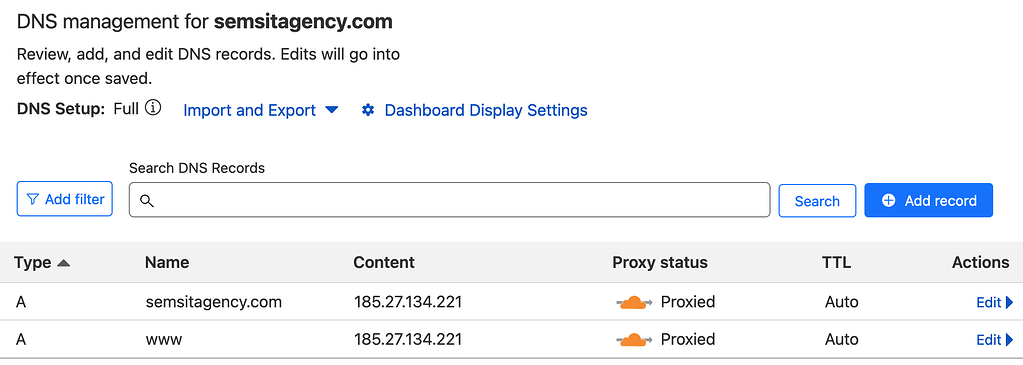Open the Import and Export dropdown
Viewport: 1023px width, 365px height.
(x=260, y=110)
